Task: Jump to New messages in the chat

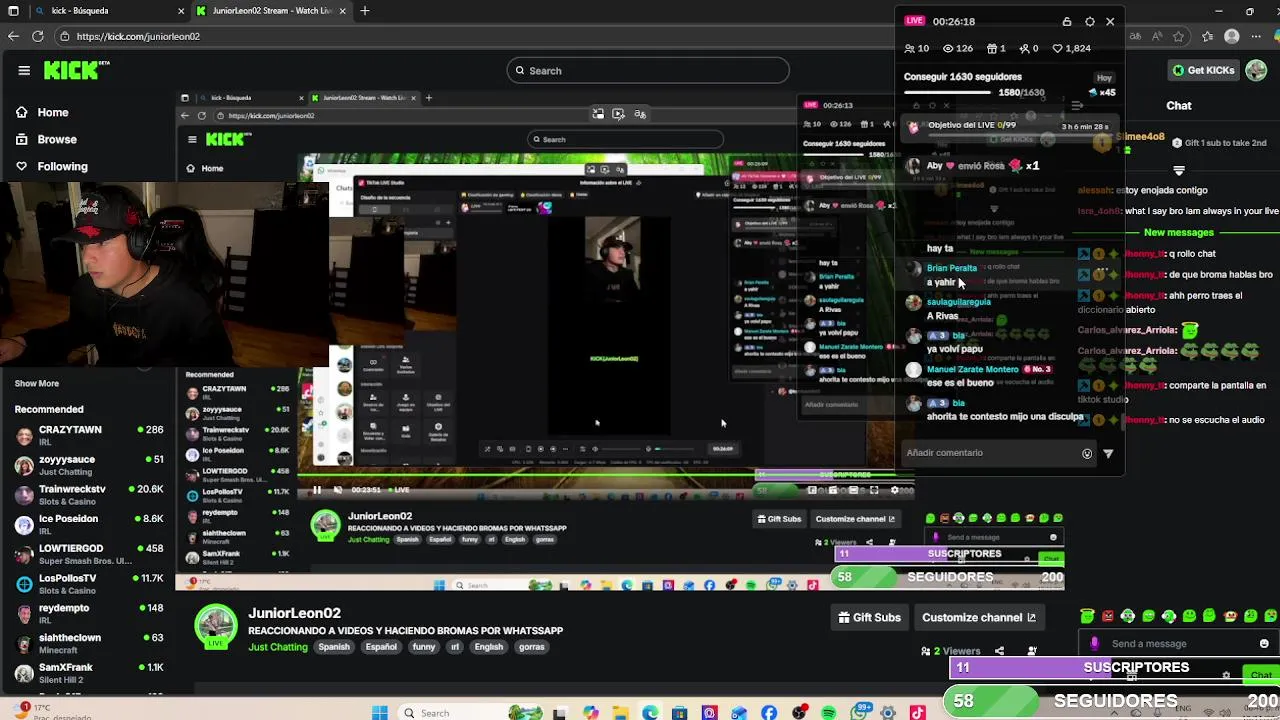Action: click(1179, 232)
